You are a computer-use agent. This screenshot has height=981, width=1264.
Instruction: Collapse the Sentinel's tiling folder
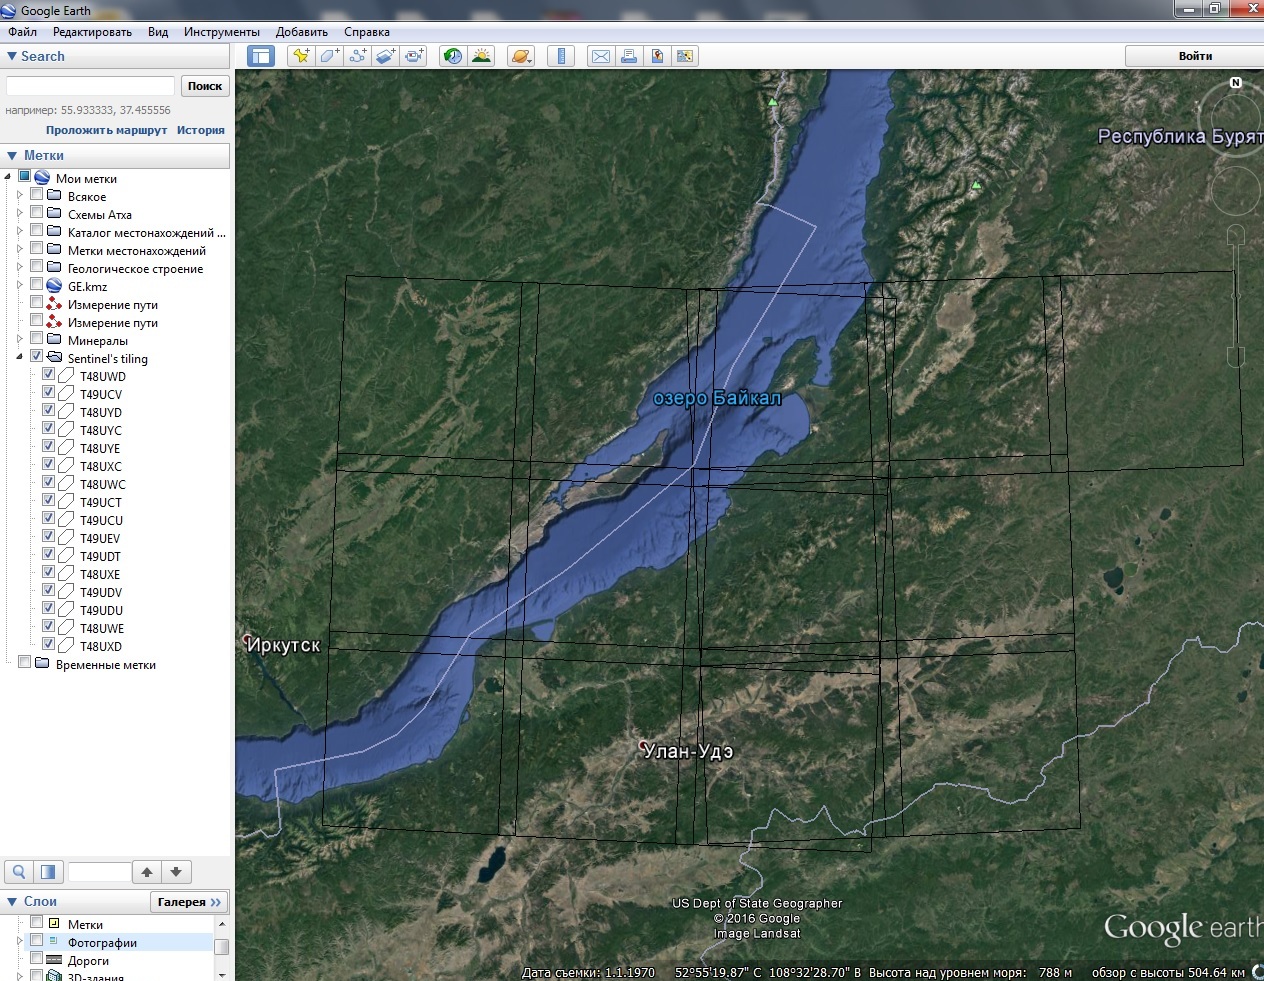coord(19,358)
